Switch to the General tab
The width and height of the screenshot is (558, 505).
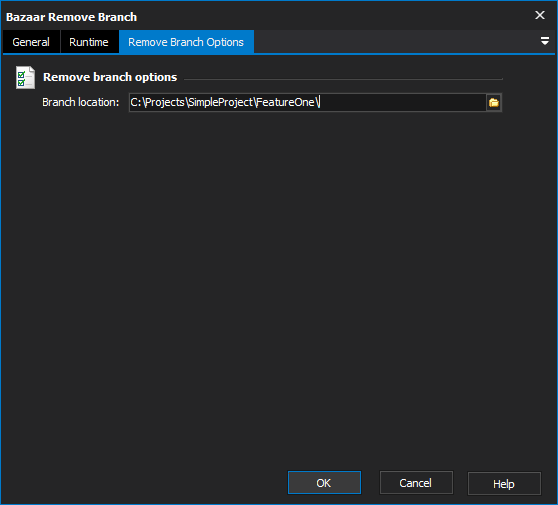[31, 42]
